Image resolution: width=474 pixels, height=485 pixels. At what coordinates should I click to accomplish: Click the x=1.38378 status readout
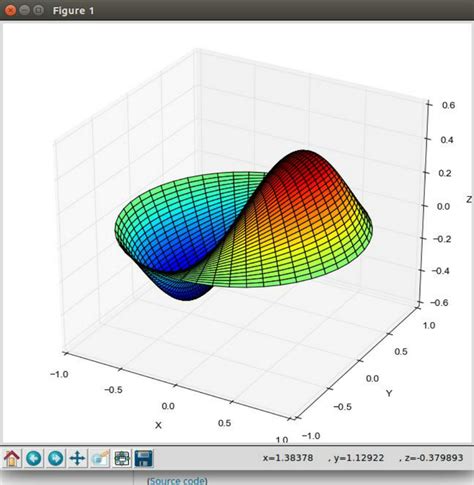click(288, 458)
